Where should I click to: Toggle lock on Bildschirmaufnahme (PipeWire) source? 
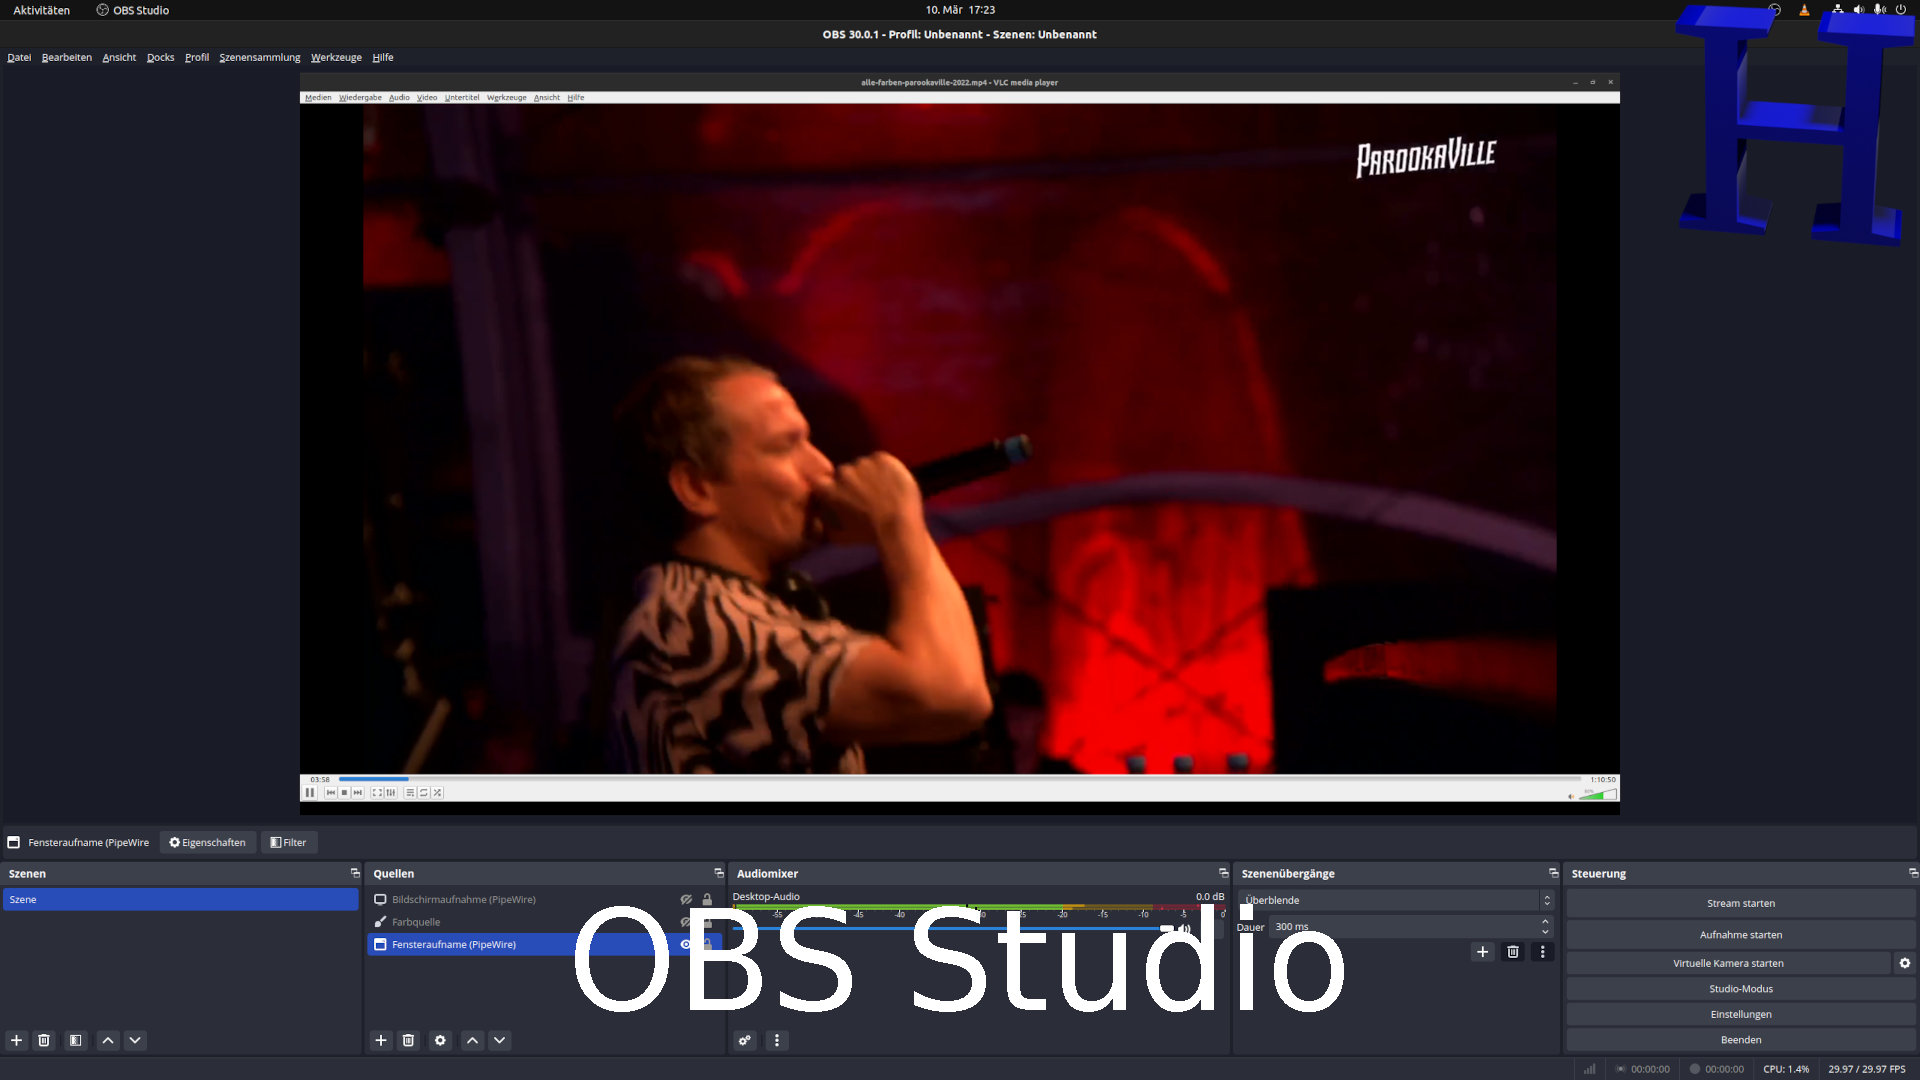(707, 899)
